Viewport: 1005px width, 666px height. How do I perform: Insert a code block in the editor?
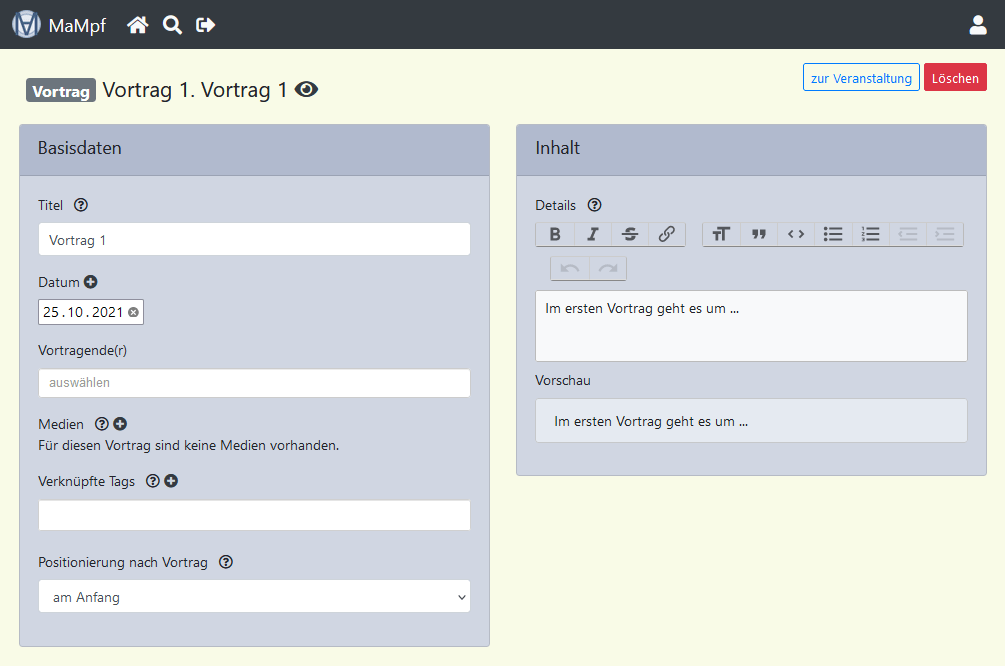(796, 234)
